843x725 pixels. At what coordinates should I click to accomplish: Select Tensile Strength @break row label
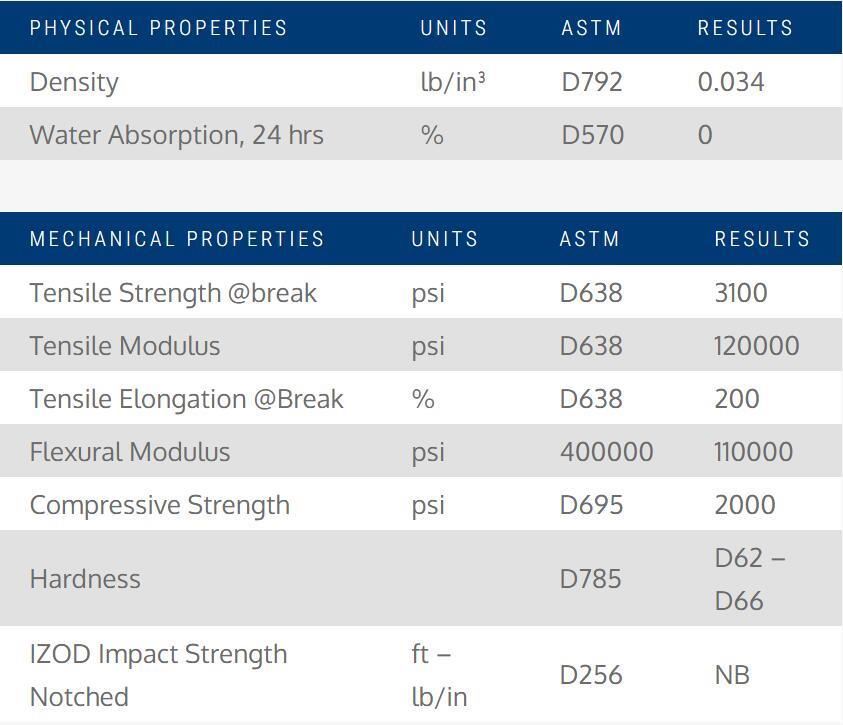tap(173, 293)
